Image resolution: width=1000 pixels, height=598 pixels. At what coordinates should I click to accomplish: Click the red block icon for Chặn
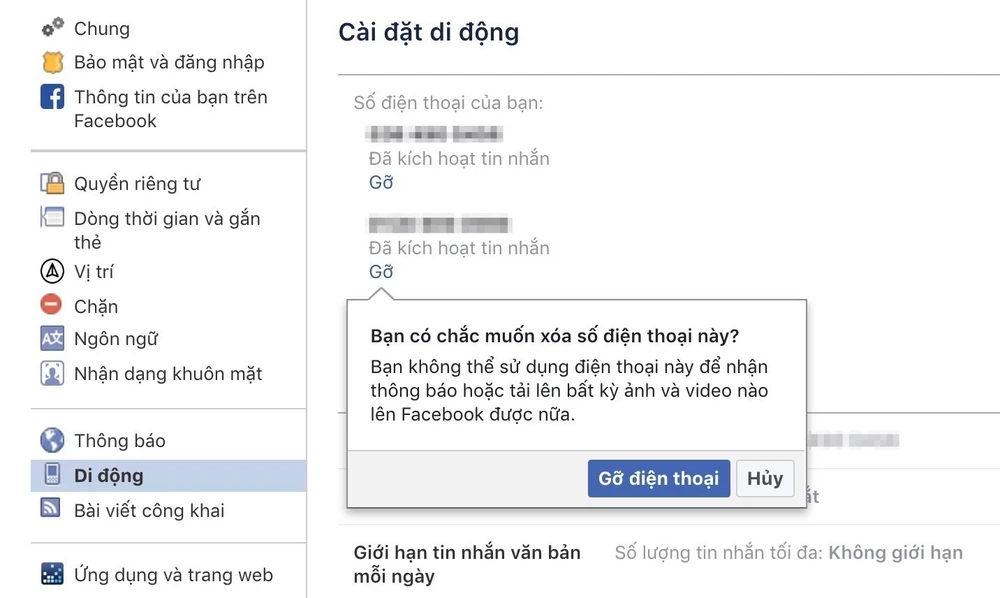pos(52,305)
